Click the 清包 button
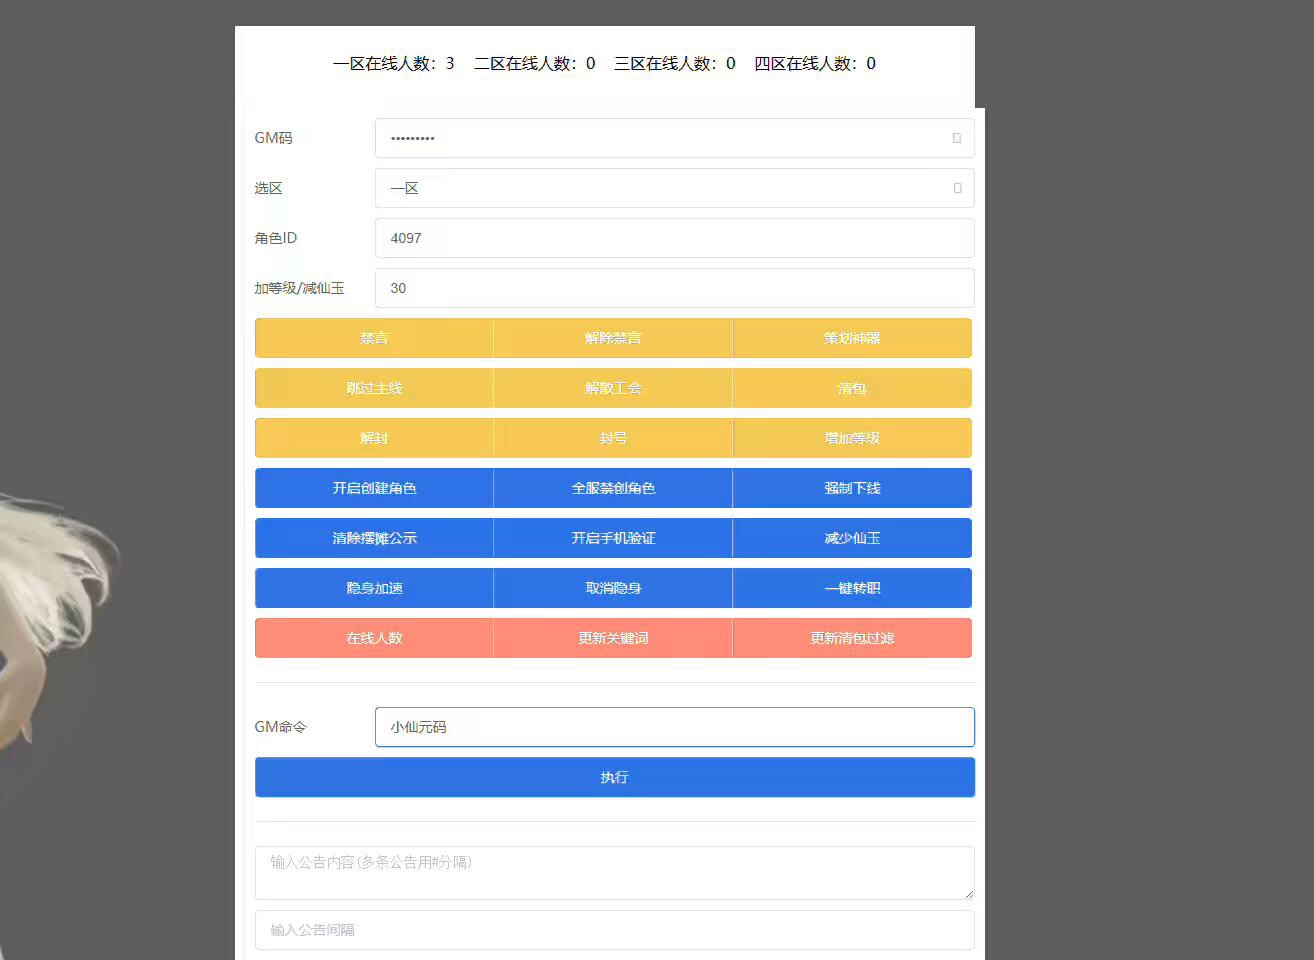 [852, 388]
